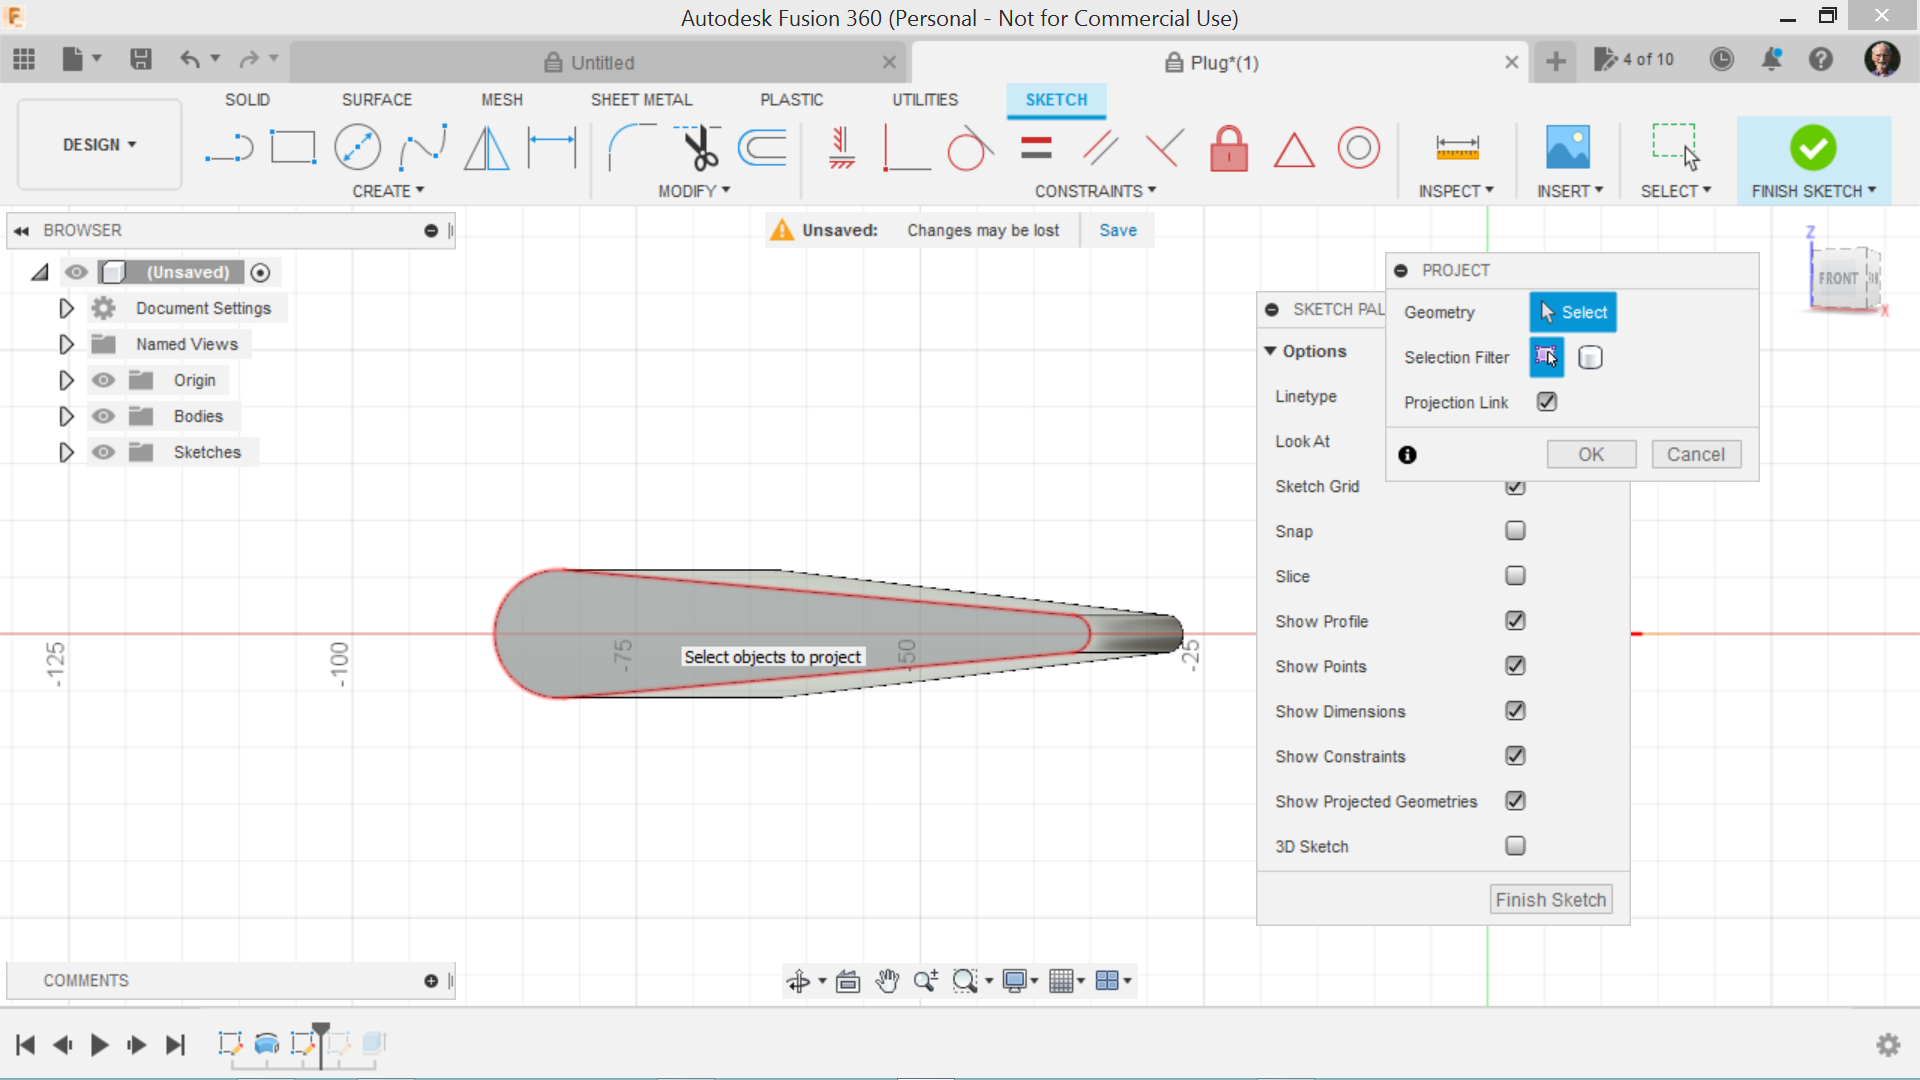
Task: Open the DESIGN workspace dropdown
Action: coord(99,145)
